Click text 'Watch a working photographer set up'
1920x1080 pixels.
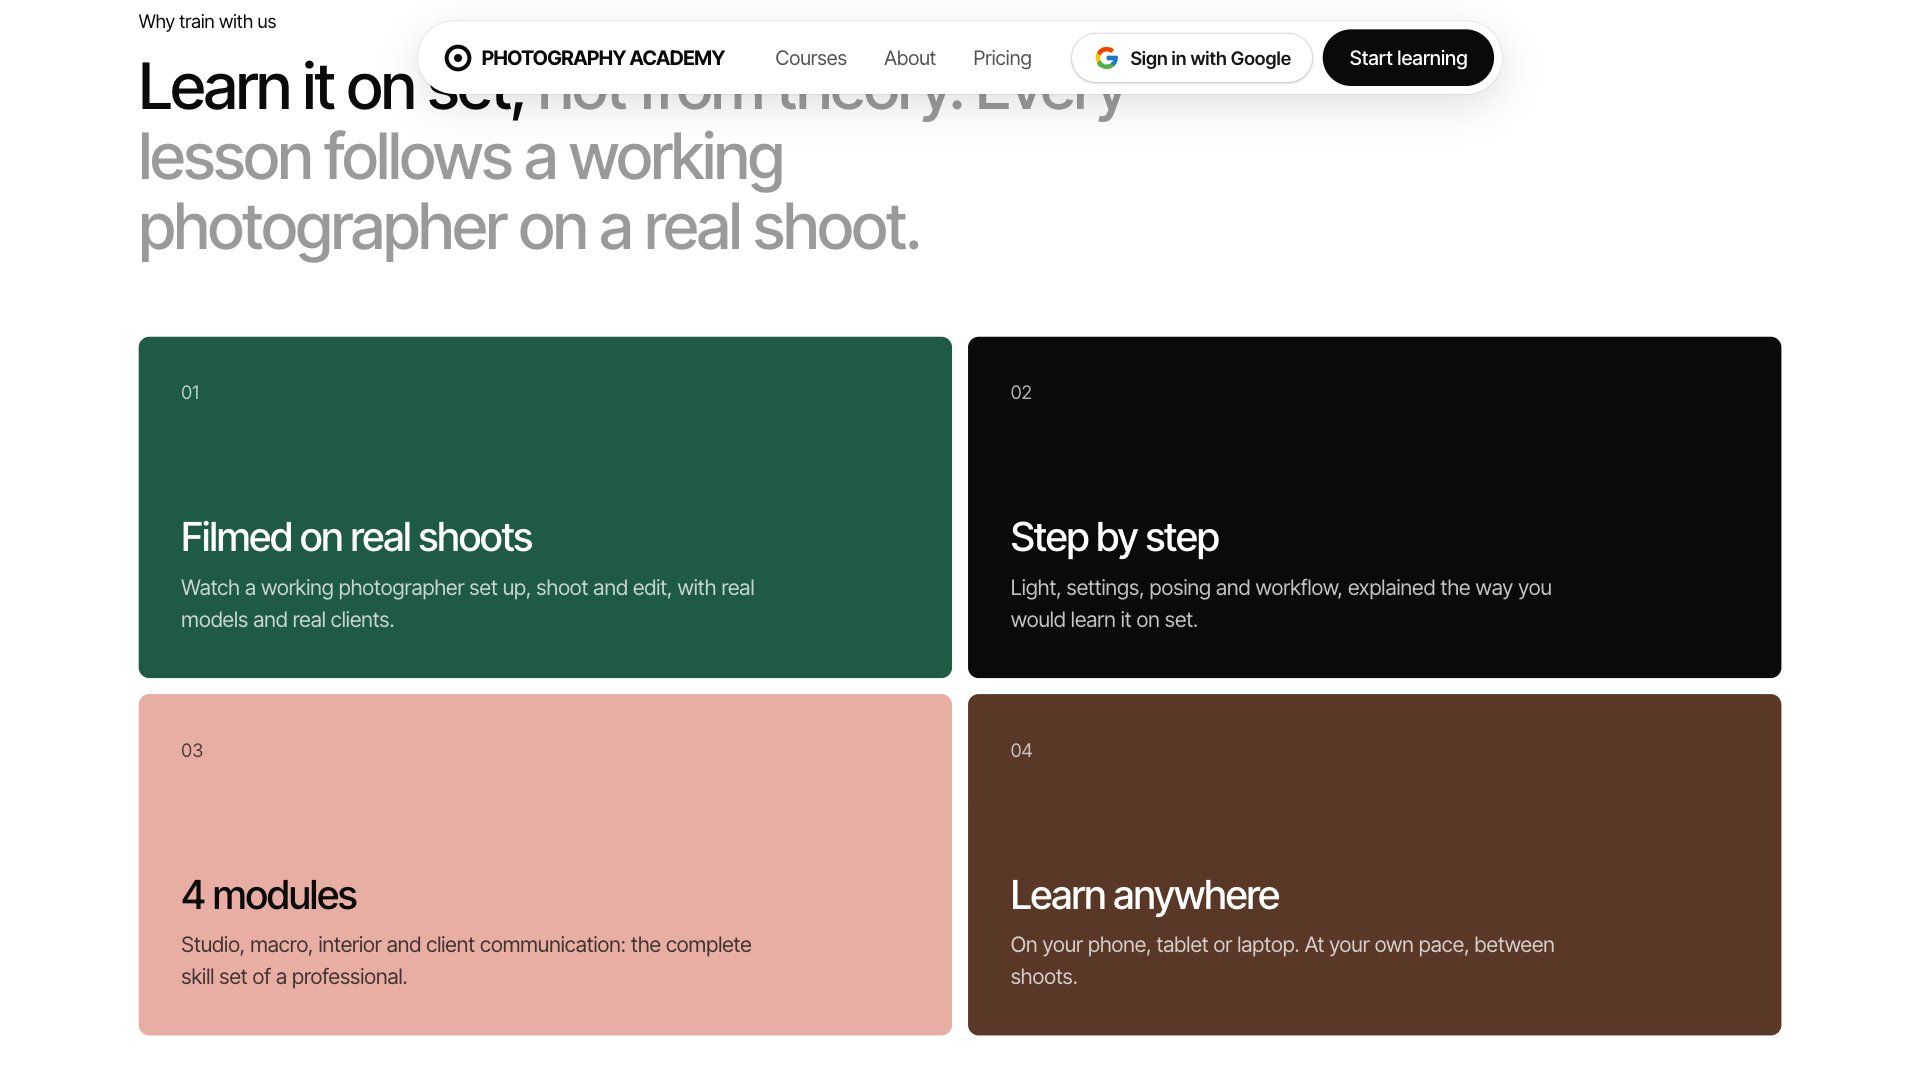354,588
